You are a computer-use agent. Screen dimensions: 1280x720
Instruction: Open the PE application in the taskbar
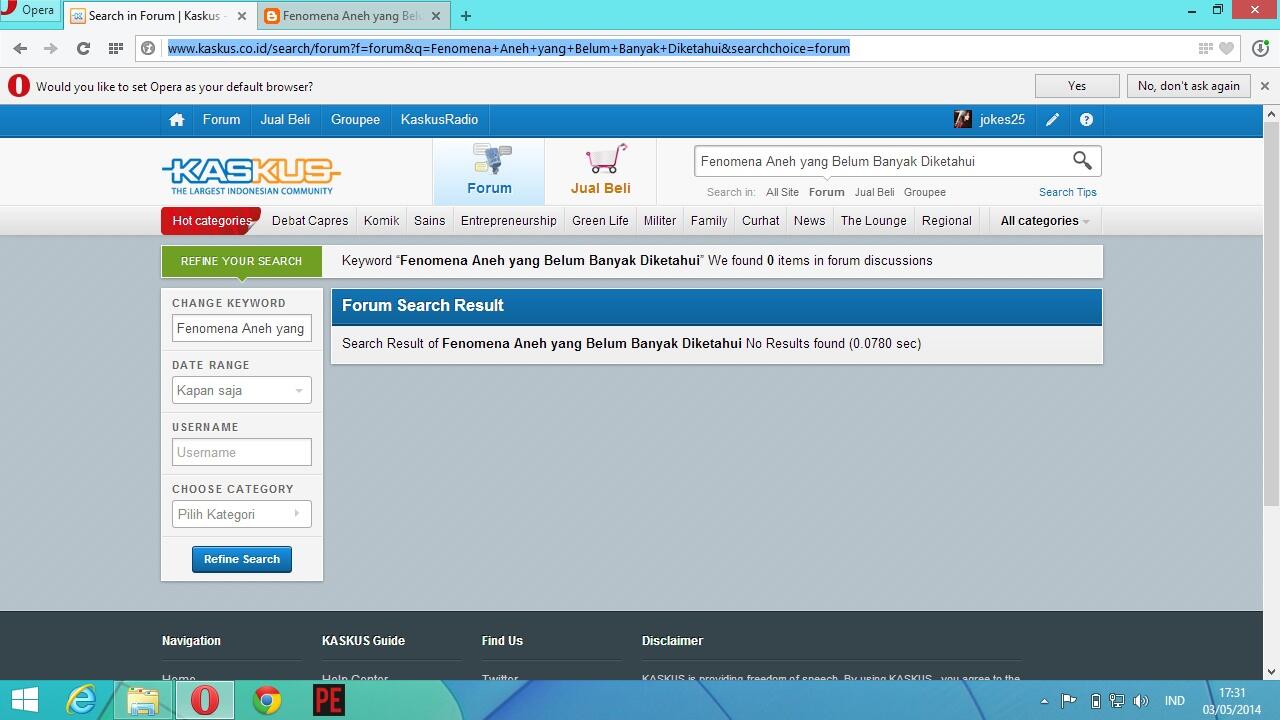tap(328, 700)
